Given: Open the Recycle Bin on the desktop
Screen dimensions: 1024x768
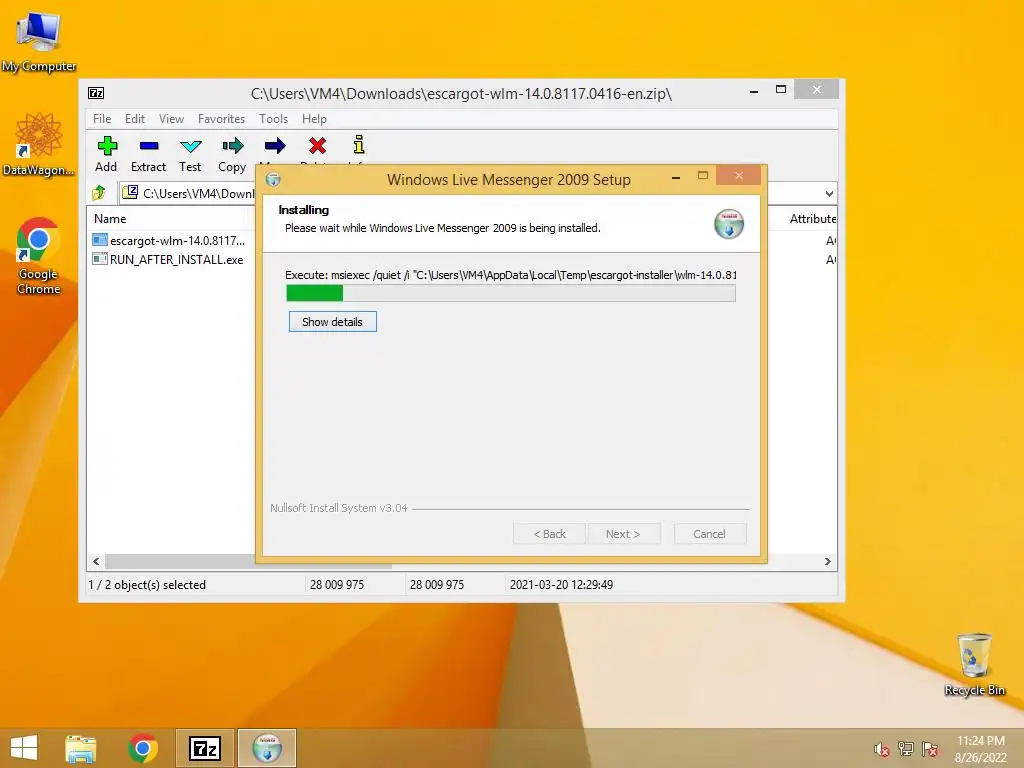Looking at the screenshot, I should coord(974,664).
